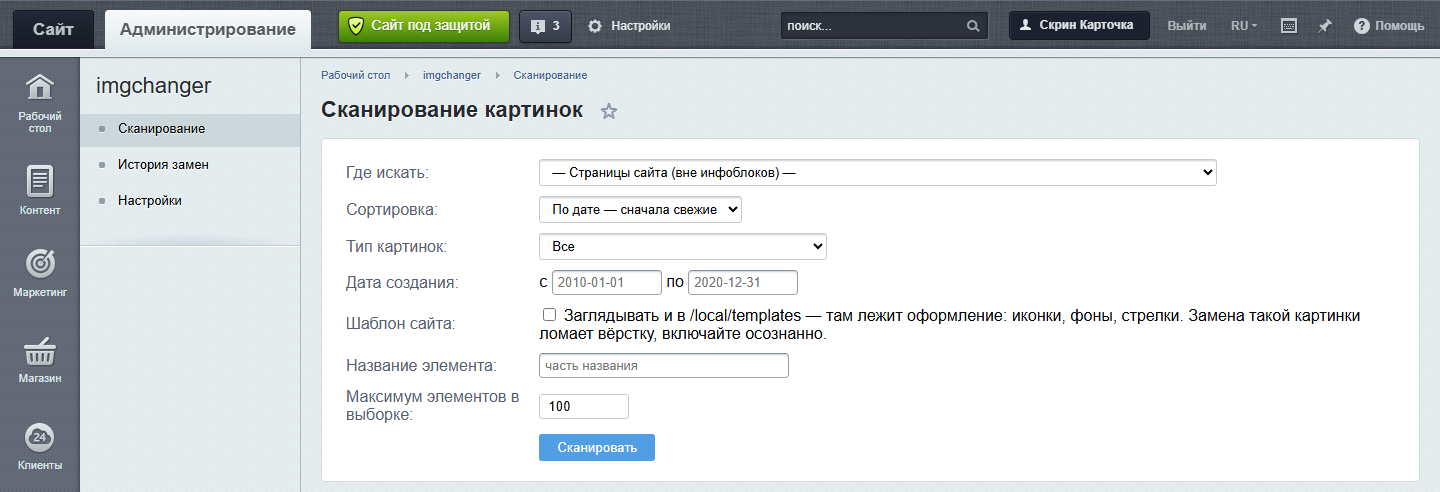Viewport: 1440px width, 492px height.
Task: Click the pin icon in top bar
Action: pos(1325,26)
